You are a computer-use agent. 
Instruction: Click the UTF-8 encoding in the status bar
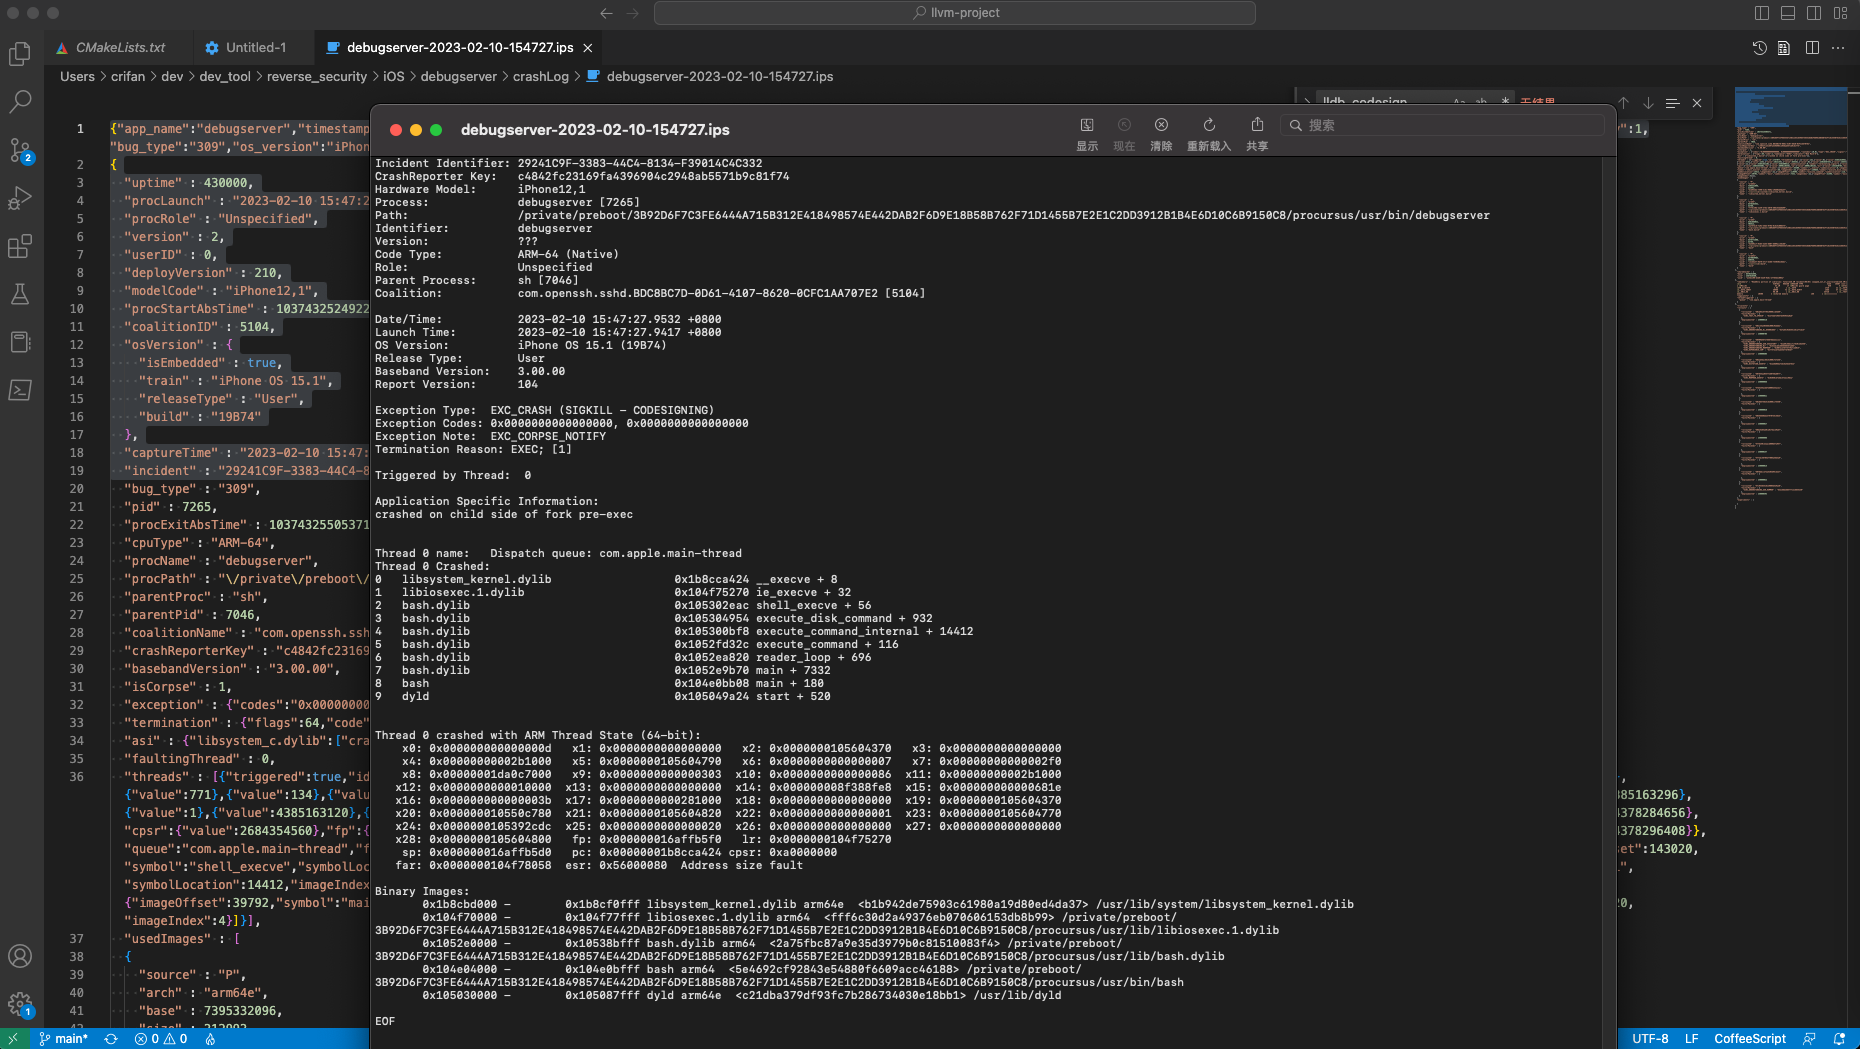pos(1650,1039)
